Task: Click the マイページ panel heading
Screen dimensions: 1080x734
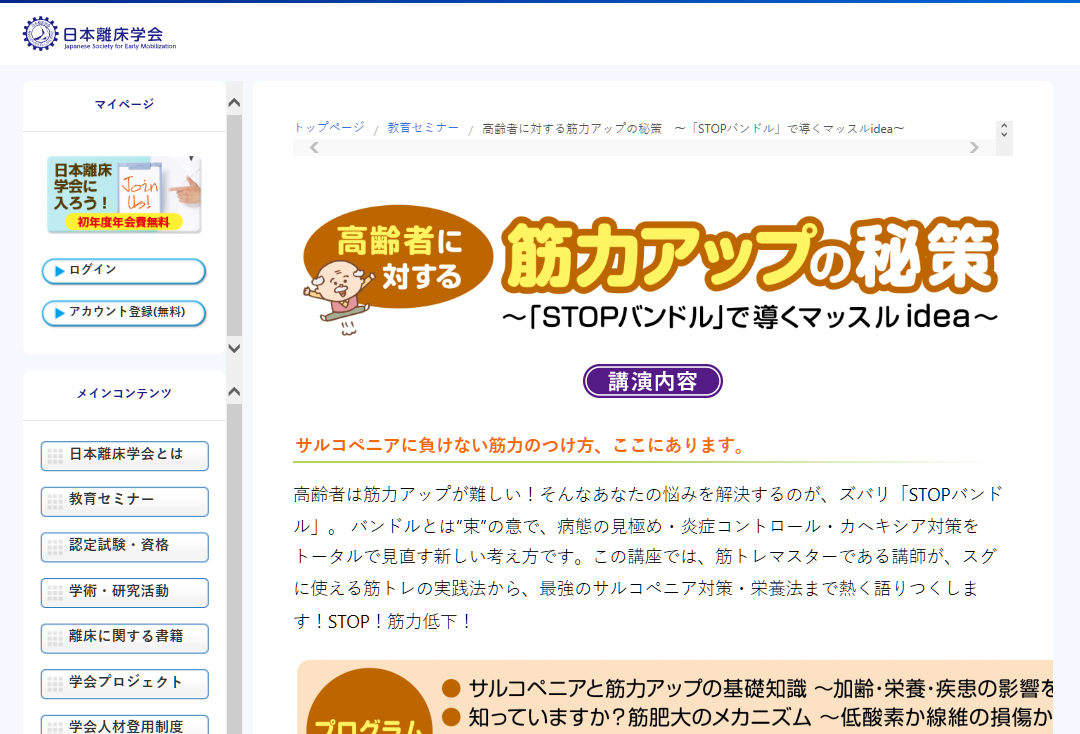Action: click(x=124, y=104)
